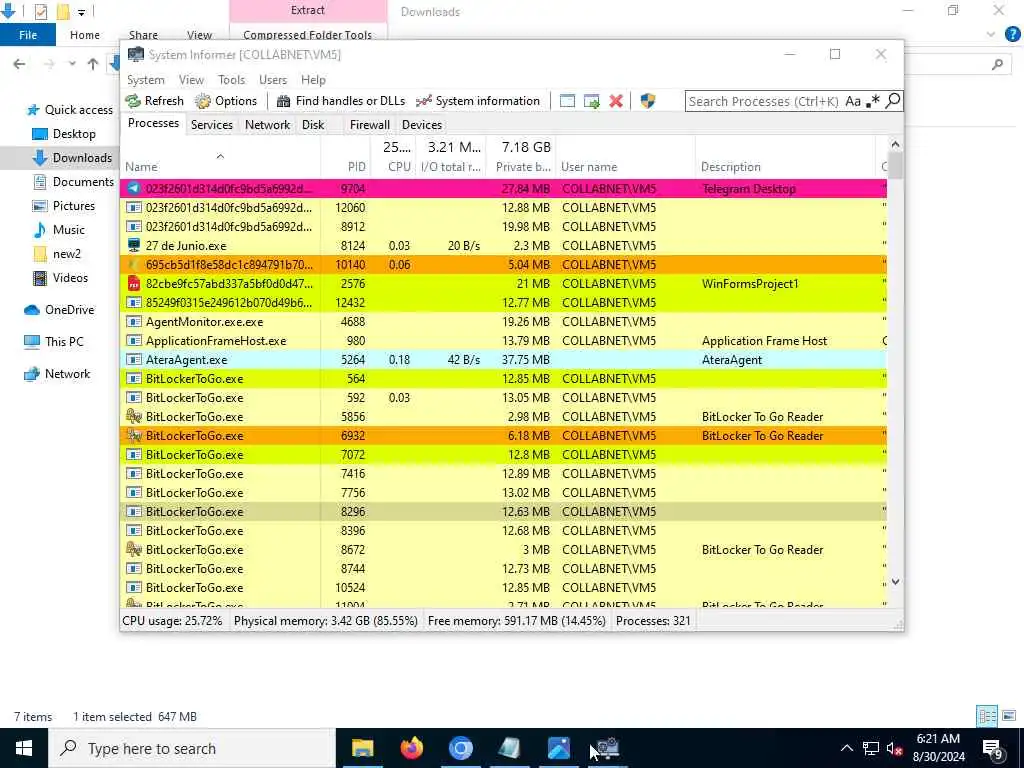Click the shield elevation icon

pos(647,101)
